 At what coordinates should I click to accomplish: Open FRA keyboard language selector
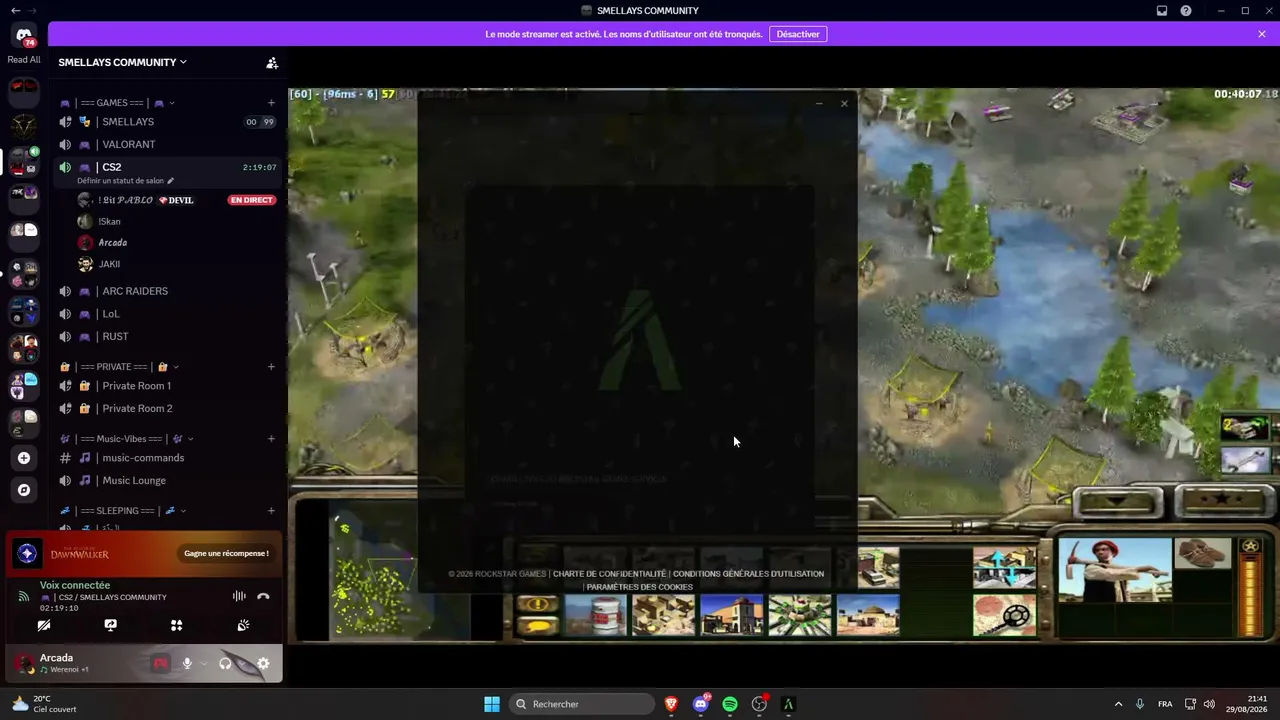1165,704
